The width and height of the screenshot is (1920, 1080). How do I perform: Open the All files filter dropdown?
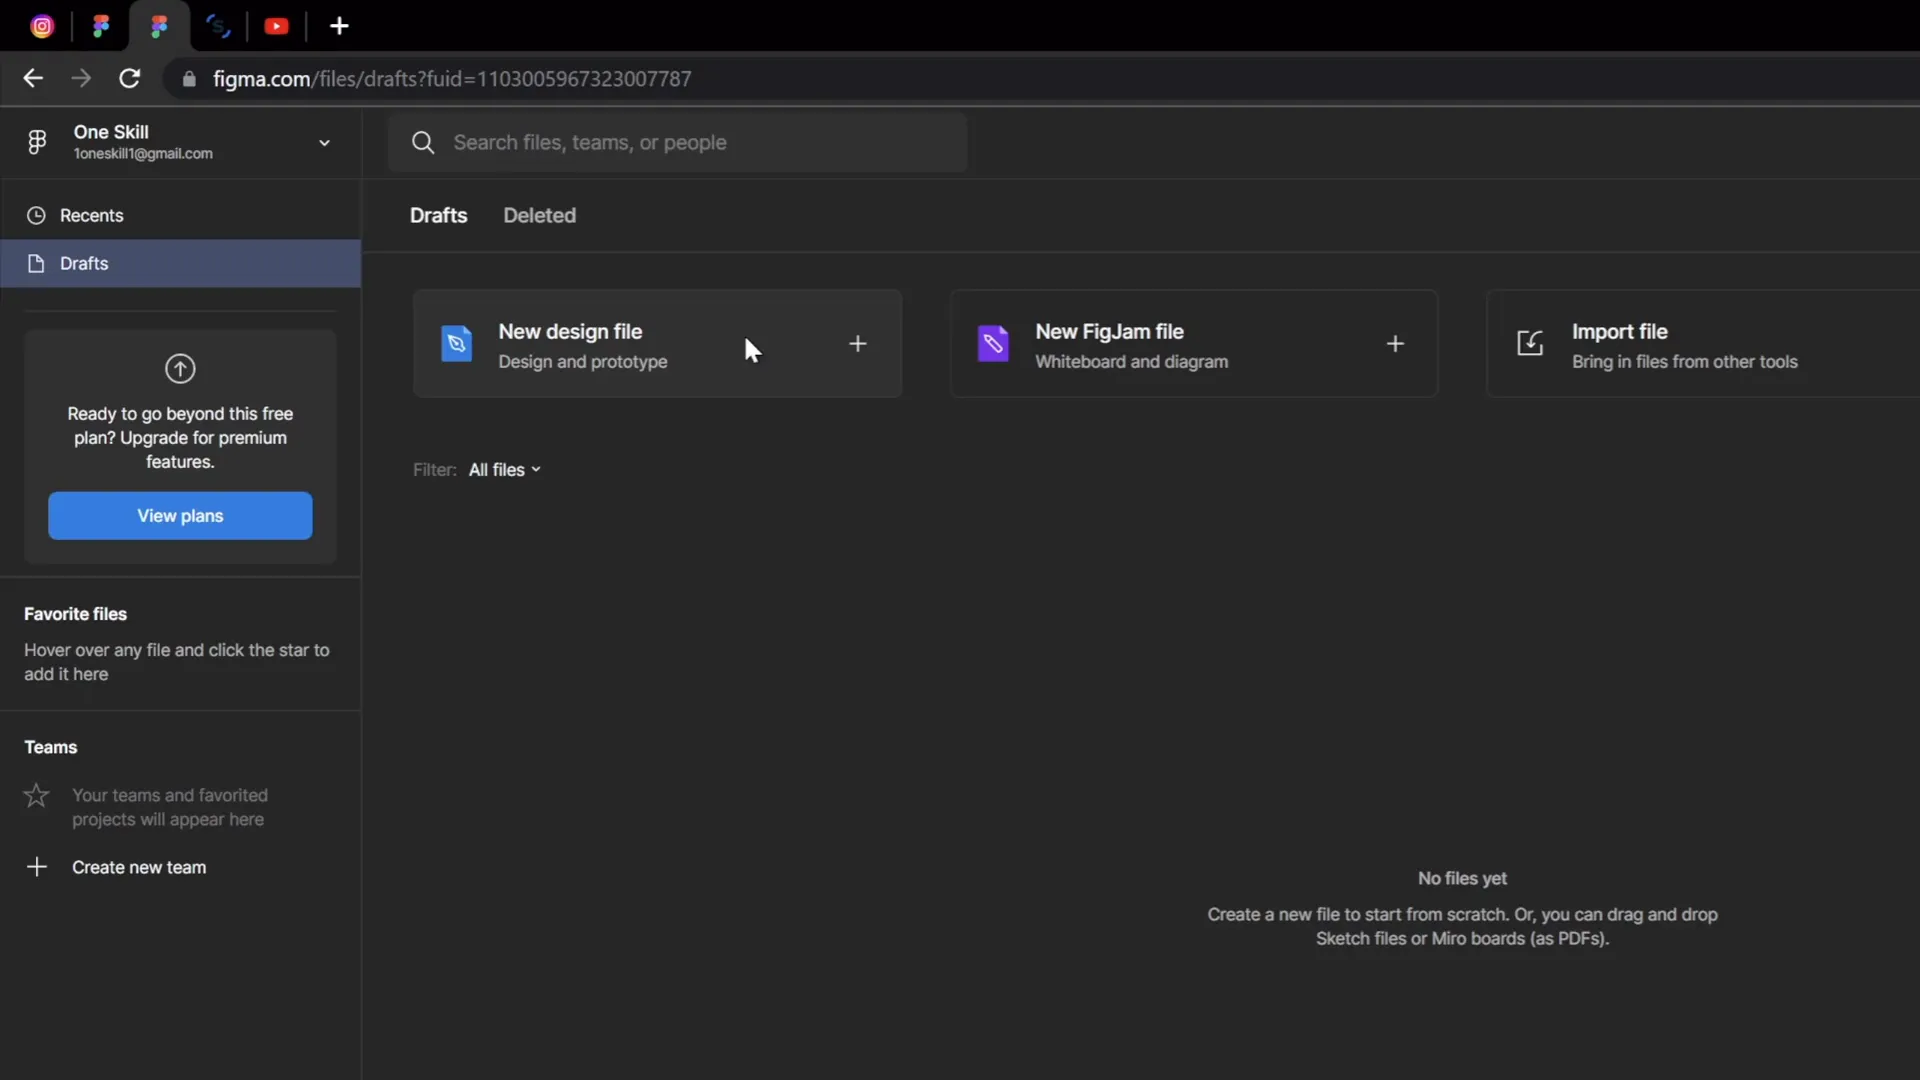504,469
